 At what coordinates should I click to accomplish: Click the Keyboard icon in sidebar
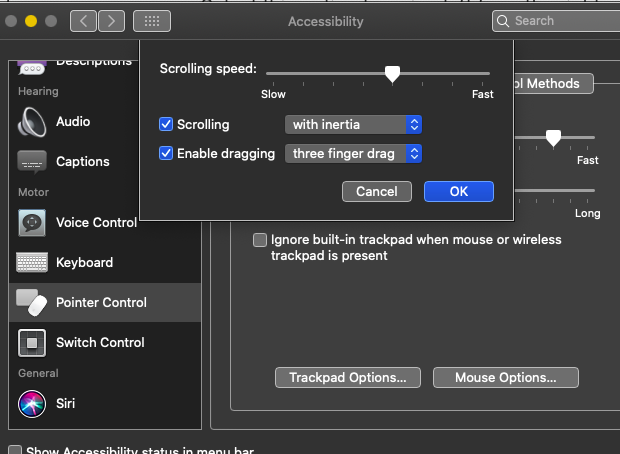tap(32, 263)
